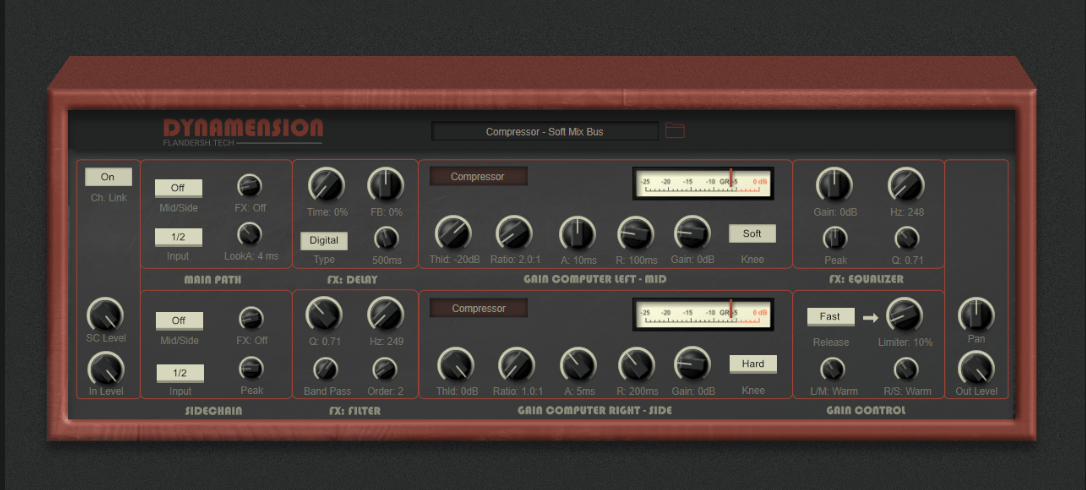Click the Equalizer Gain: 0dB knob
1086x490 pixels.
[835, 185]
